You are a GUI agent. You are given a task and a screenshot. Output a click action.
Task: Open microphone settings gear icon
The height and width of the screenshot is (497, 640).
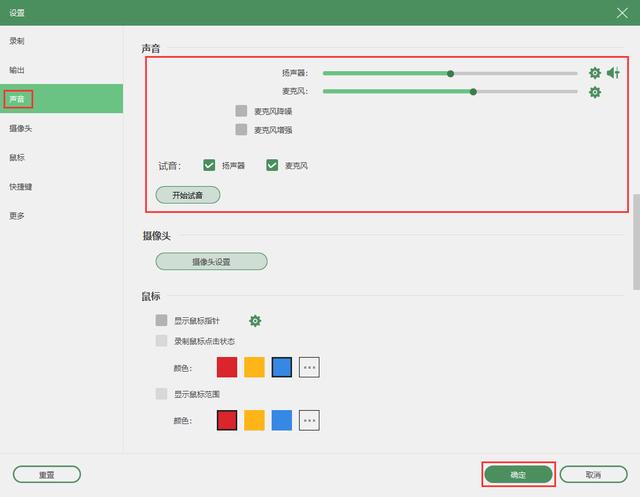coord(595,92)
